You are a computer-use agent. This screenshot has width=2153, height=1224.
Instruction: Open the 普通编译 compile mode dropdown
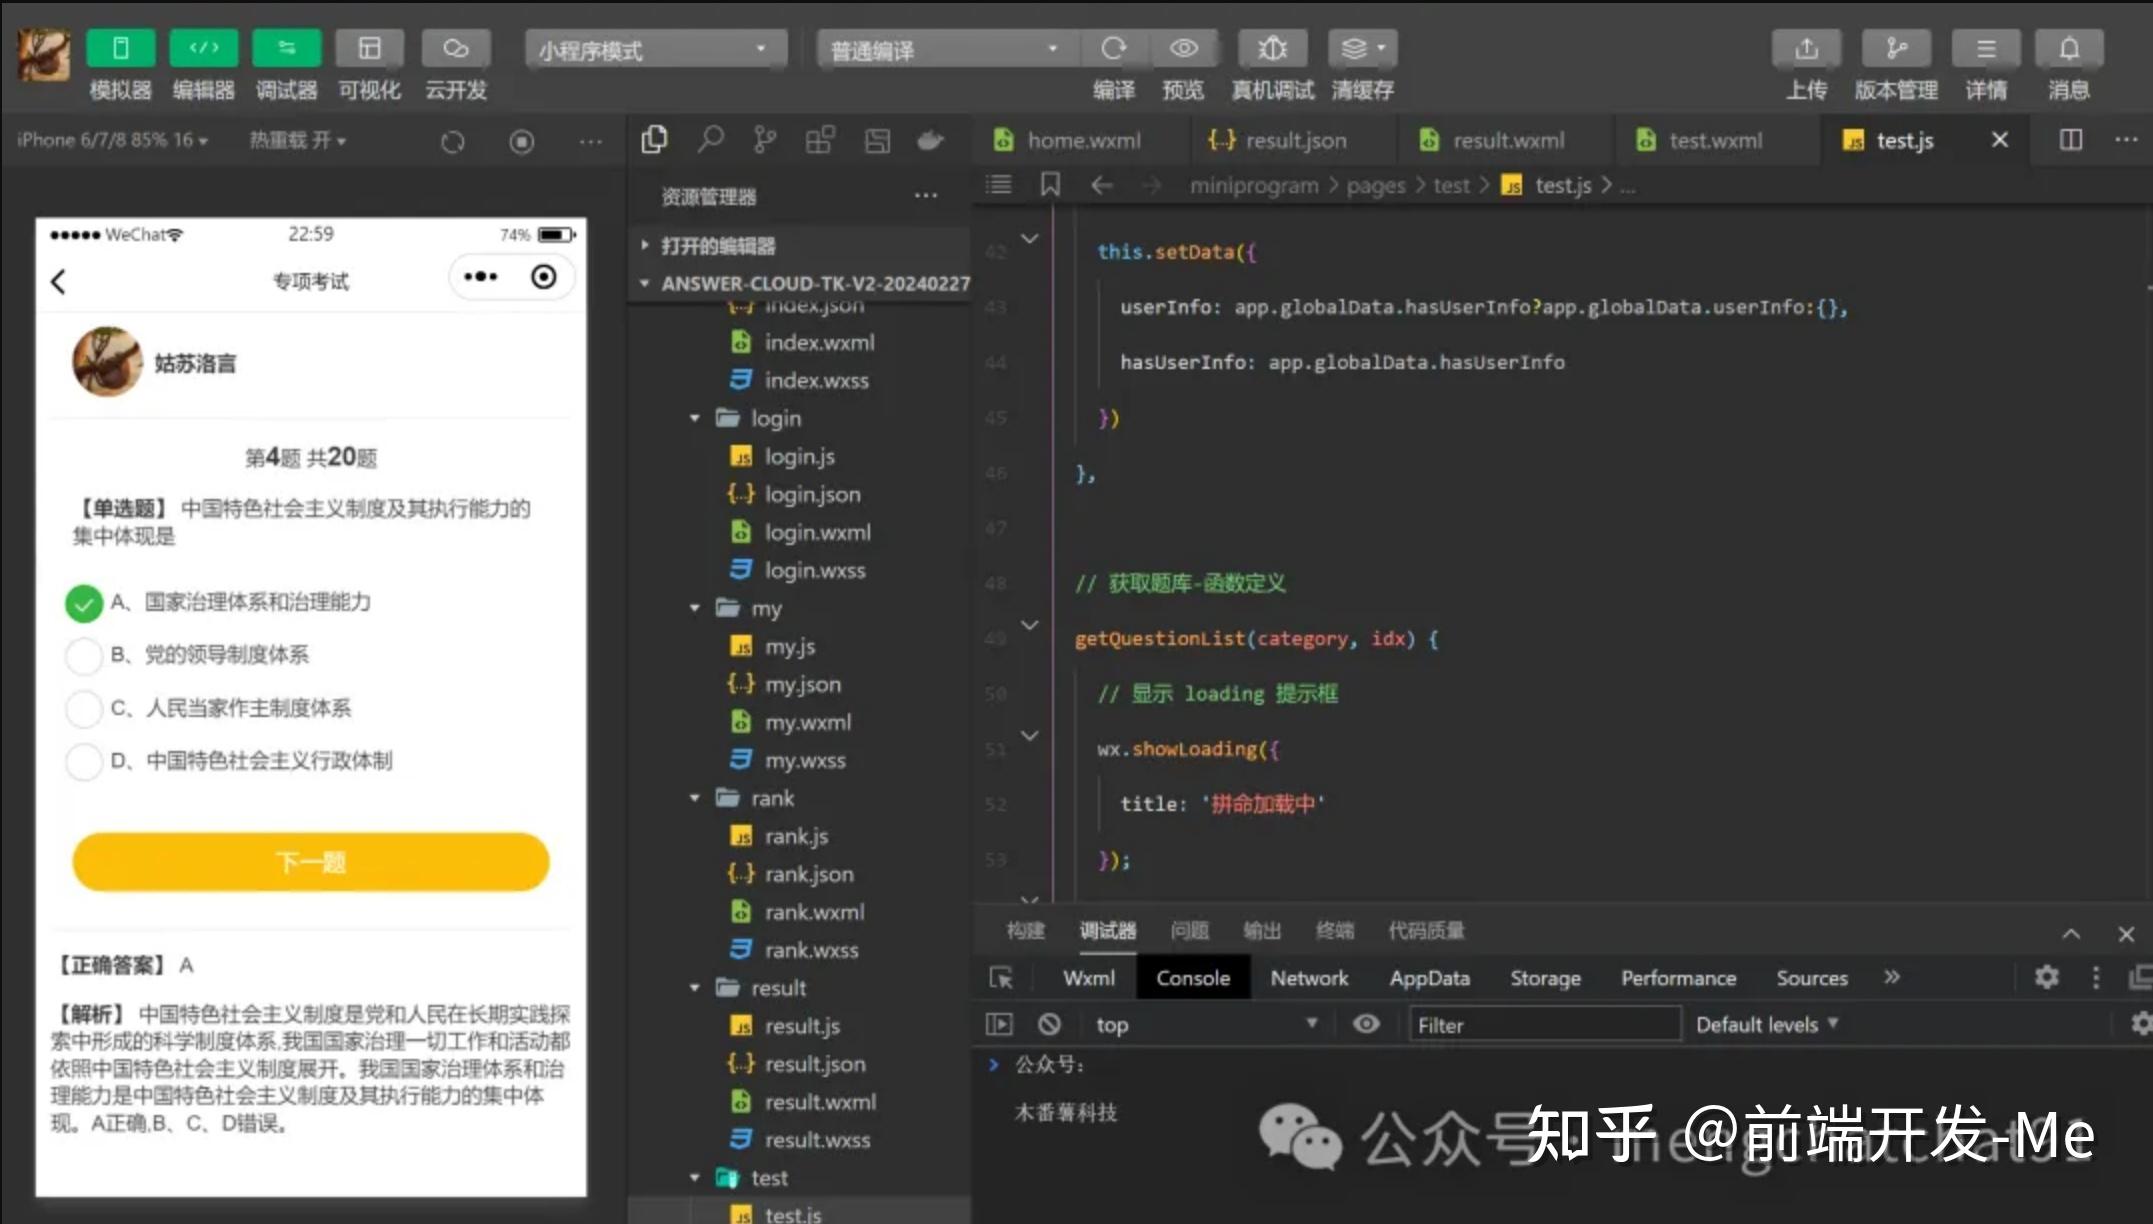[x=940, y=47]
